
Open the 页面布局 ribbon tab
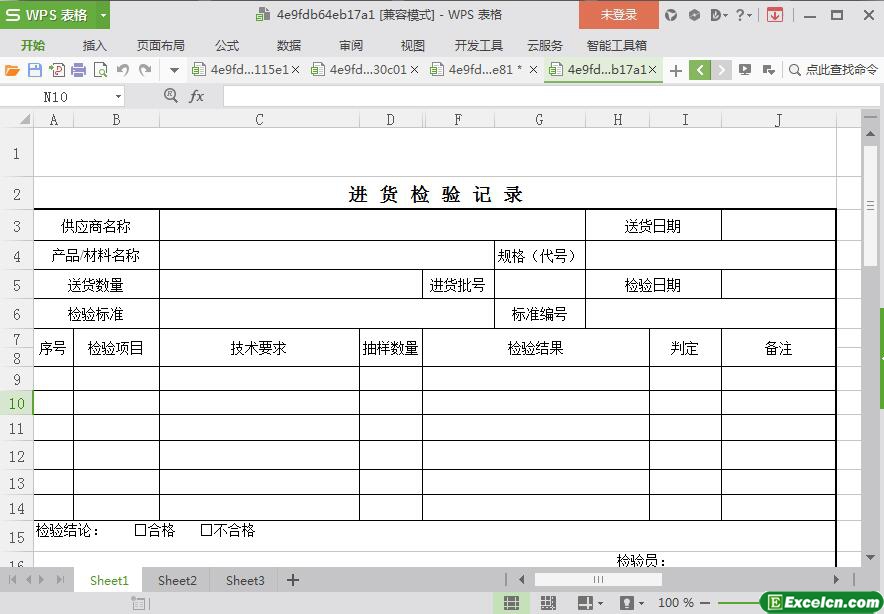[x=160, y=45]
